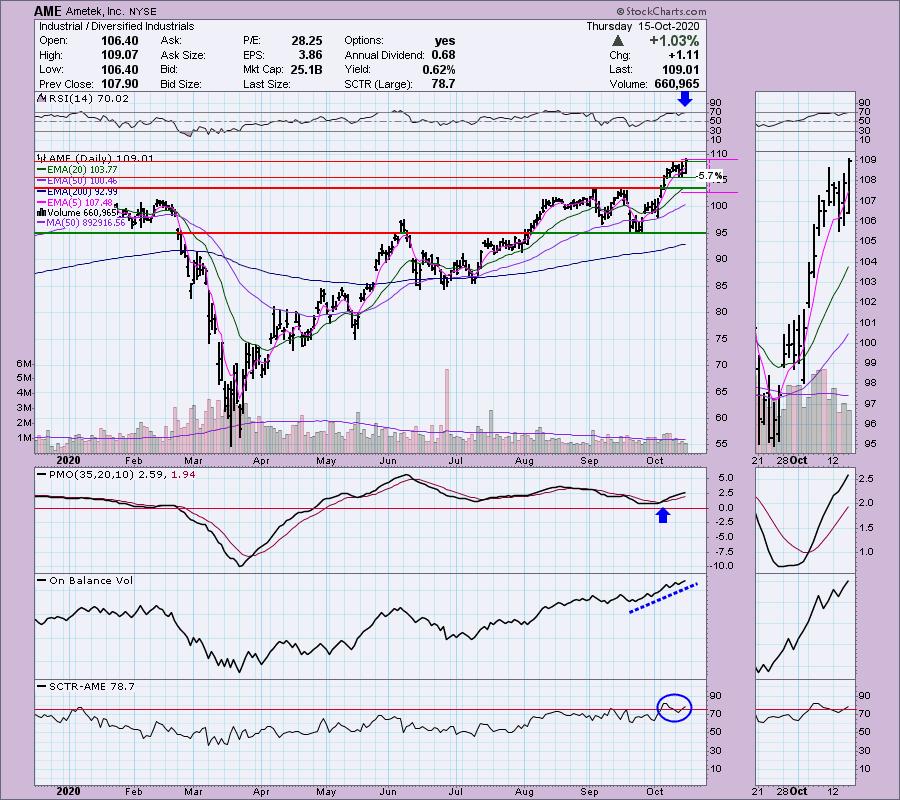Select the 1M volume axis label

pos(24,438)
